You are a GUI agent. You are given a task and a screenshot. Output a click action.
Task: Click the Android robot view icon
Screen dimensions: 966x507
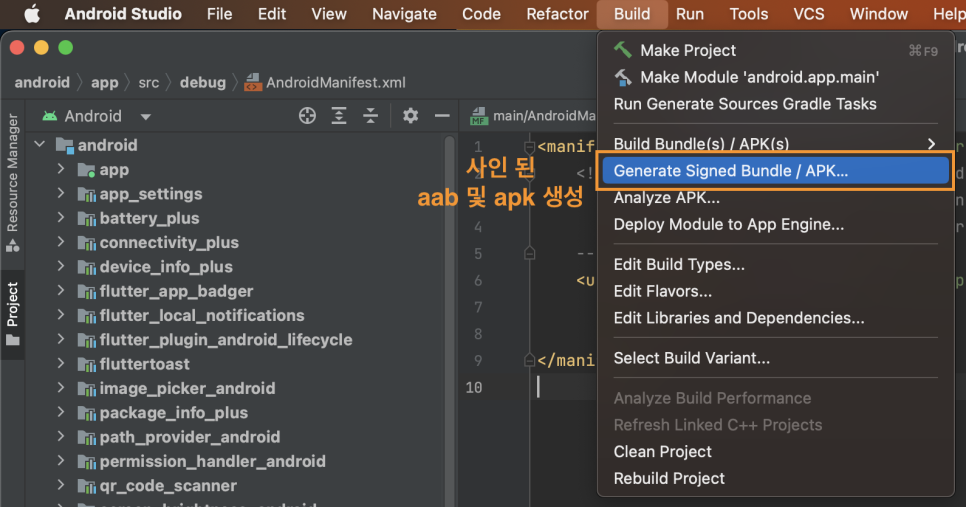tap(50, 116)
